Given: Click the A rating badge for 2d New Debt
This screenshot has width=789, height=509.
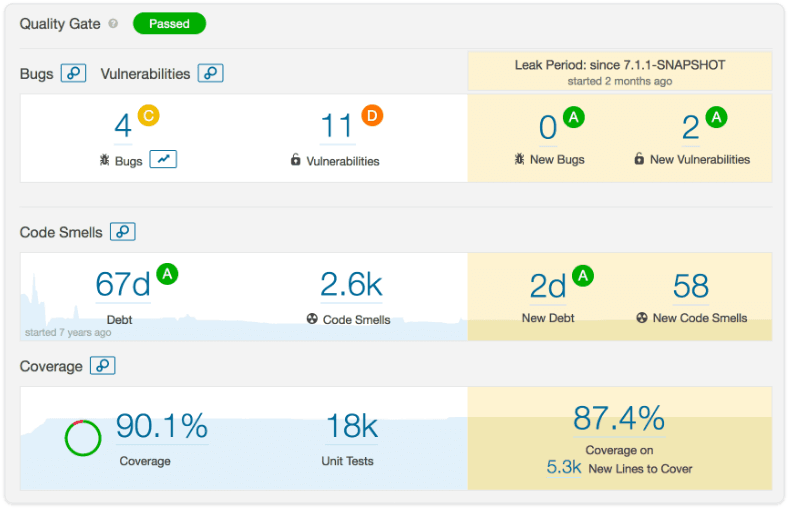Looking at the screenshot, I should [x=583, y=275].
